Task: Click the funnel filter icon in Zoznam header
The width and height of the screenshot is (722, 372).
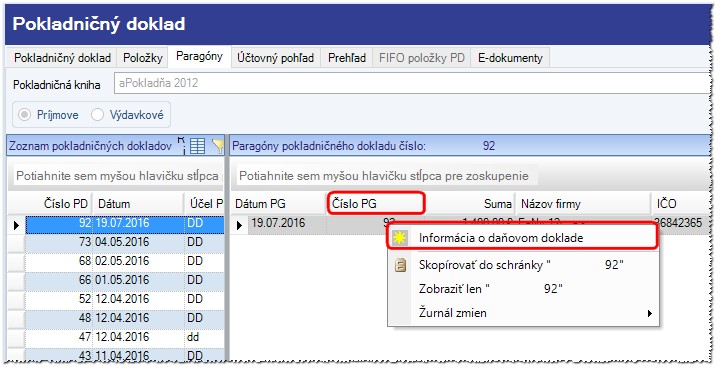Action: tap(218, 146)
